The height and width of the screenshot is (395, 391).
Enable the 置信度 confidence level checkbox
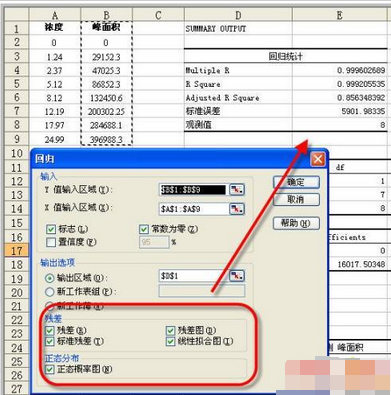51,242
